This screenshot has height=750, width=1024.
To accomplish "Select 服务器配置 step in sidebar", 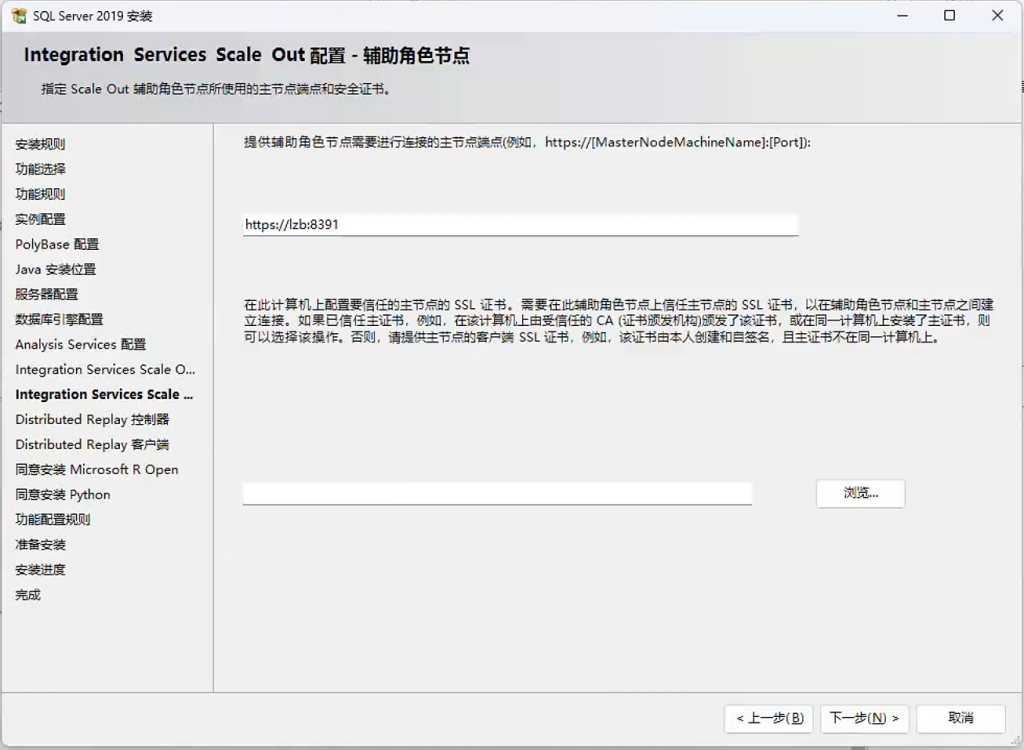I will click(46, 294).
